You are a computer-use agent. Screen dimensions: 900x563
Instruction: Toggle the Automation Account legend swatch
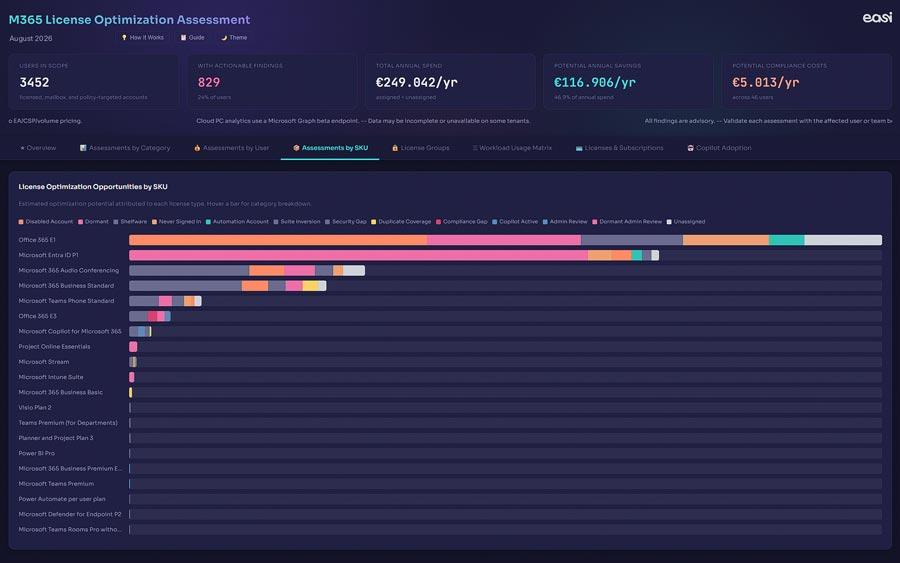[x=208, y=222]
